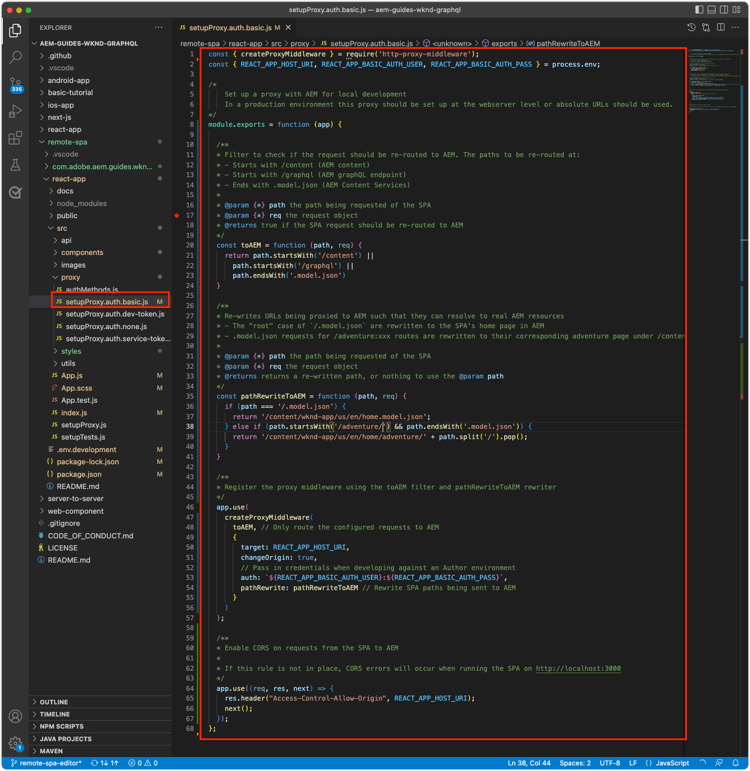Open the Search view in activity bar
The height and width of the screenshot is (771, 750).
(x=15, y=58)
